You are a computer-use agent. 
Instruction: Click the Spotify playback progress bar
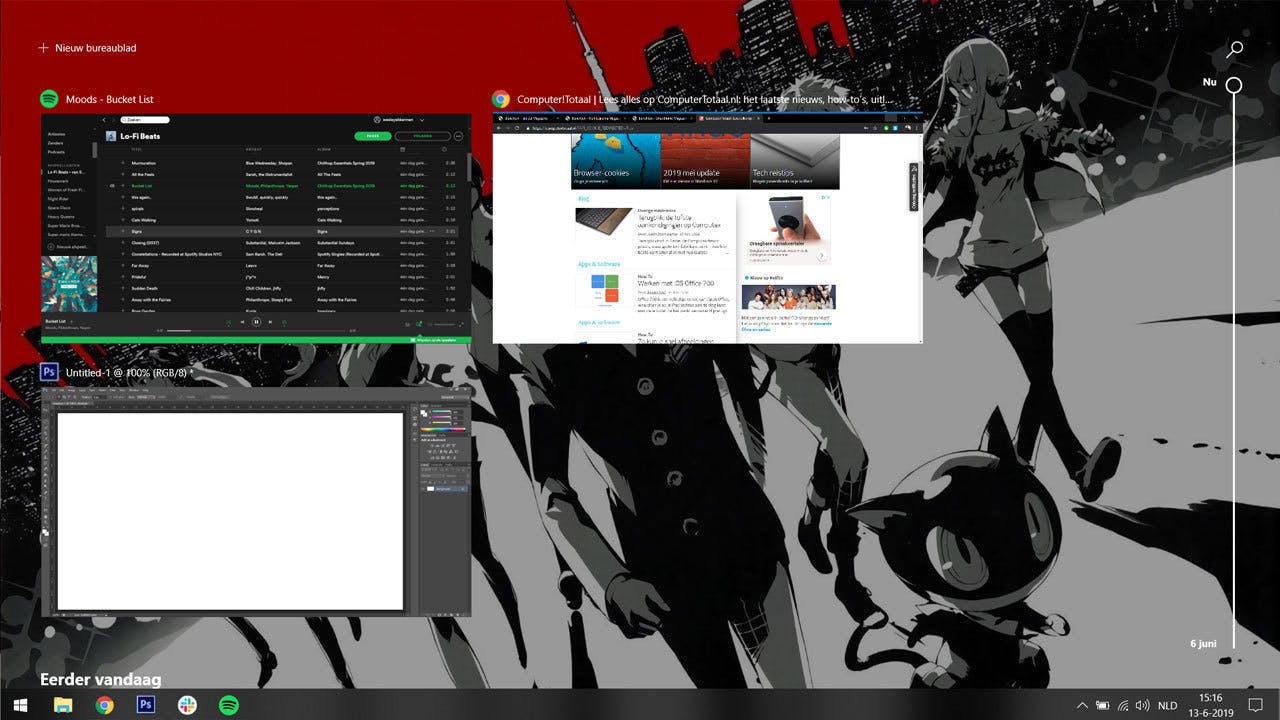(255, 330)
